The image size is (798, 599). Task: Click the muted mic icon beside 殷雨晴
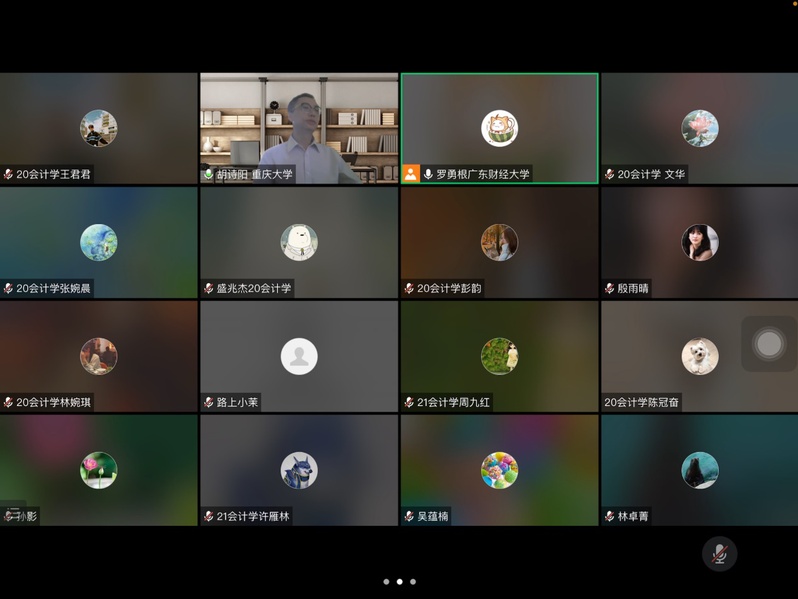(x=610, y=288)
